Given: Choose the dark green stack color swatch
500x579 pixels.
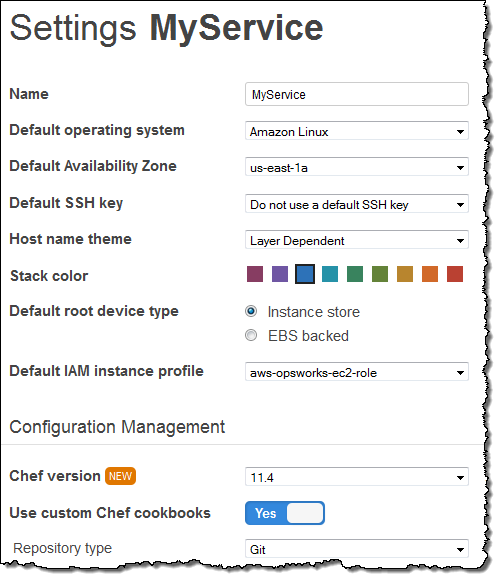Looking at the screenshot, I should click(355, 274).
